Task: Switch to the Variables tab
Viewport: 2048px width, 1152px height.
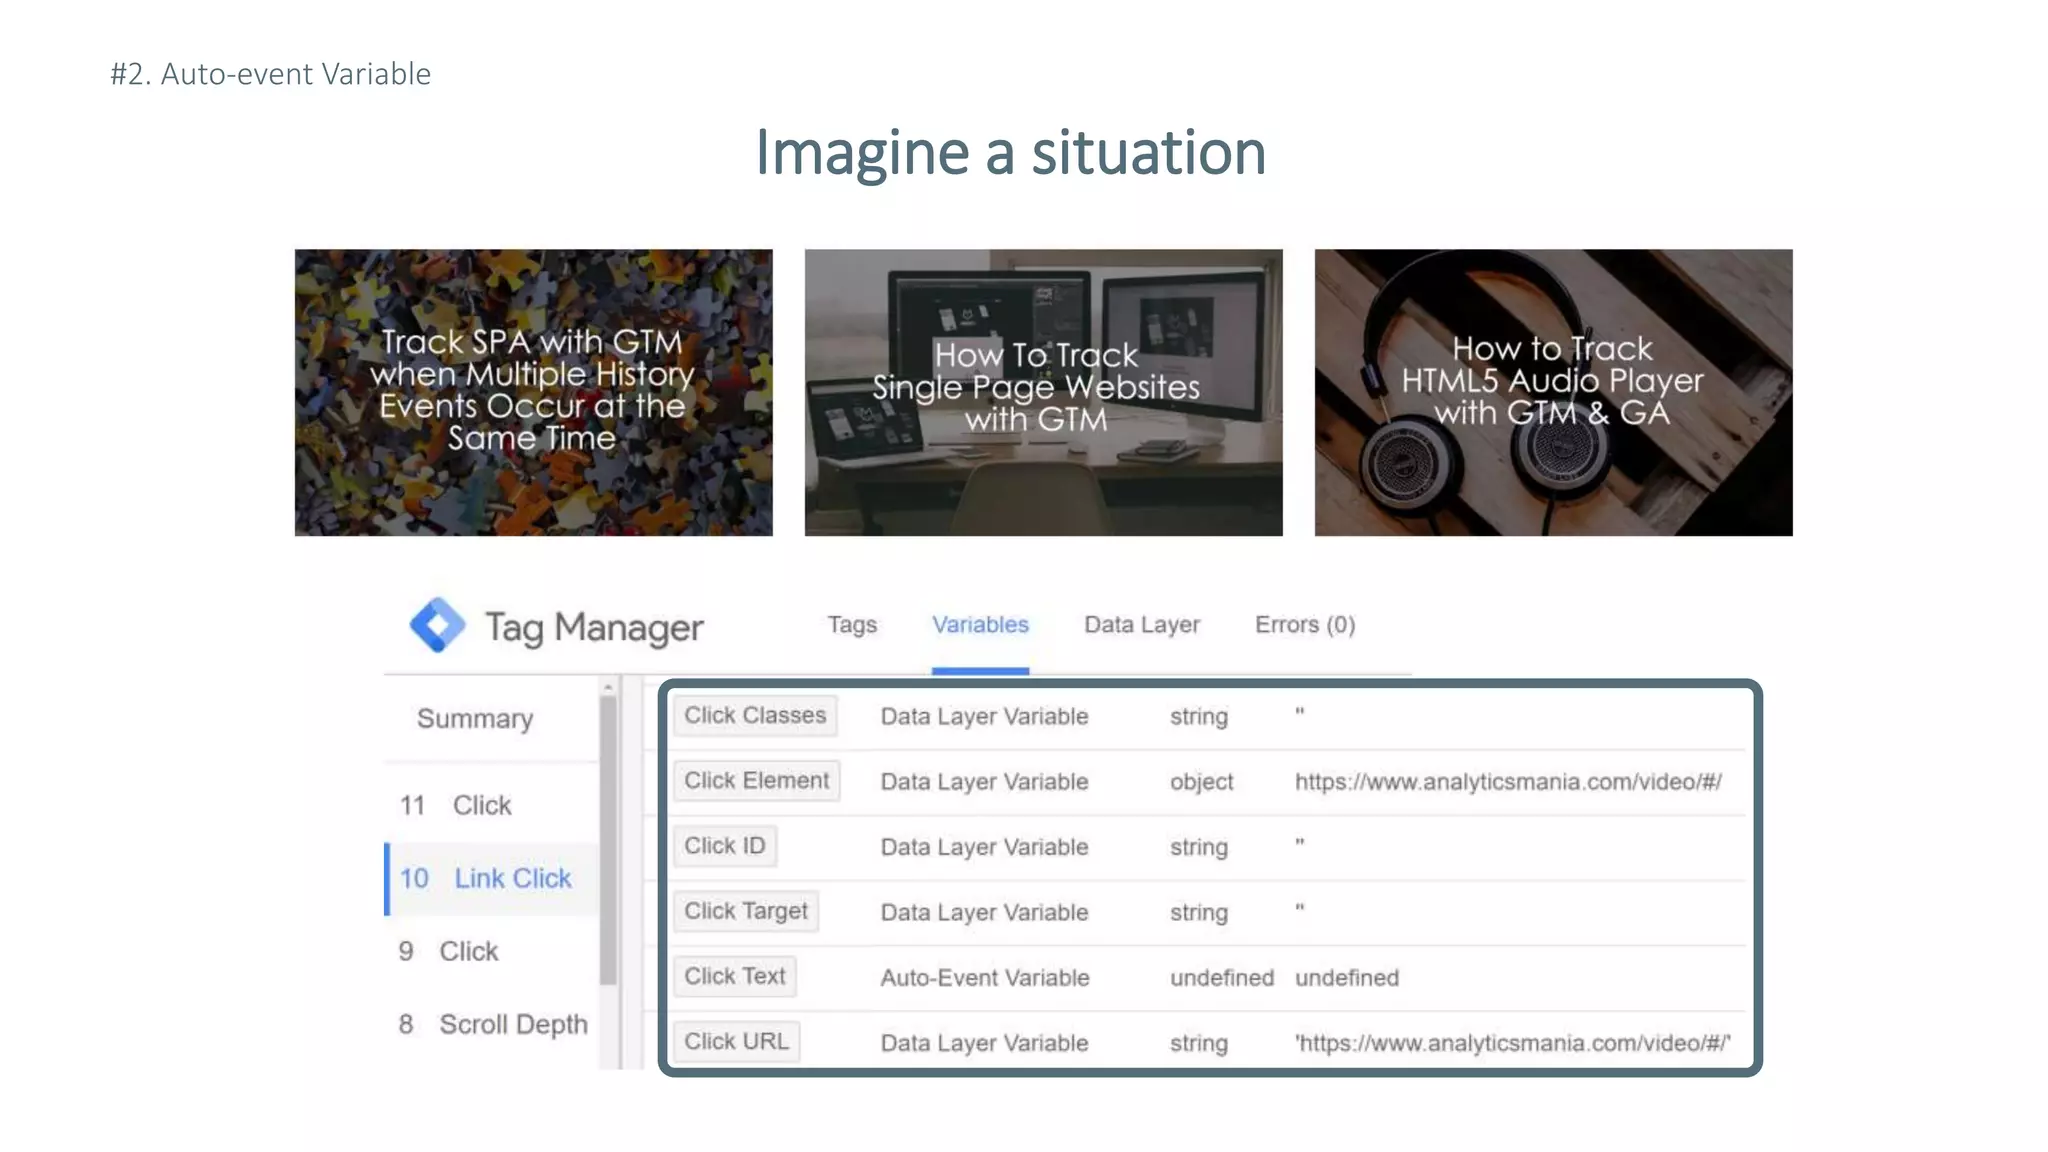Action: tap(980, 625)
